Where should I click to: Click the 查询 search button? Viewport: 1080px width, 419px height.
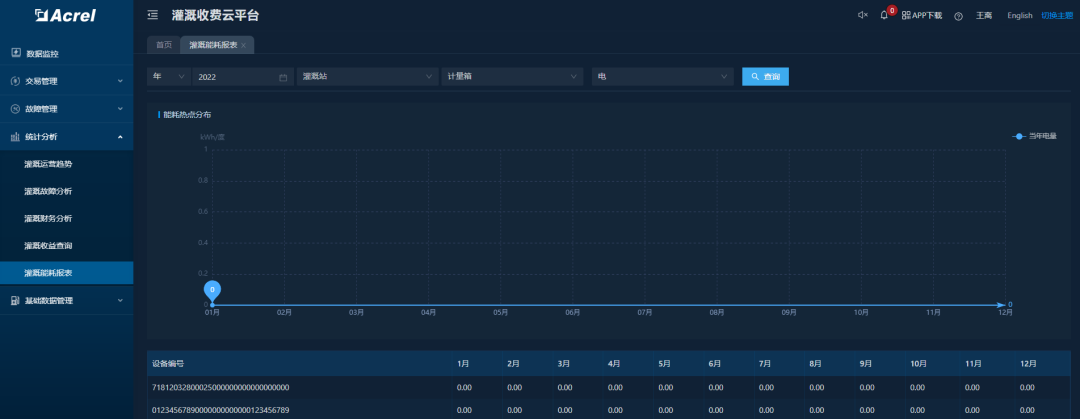point(765,76)
